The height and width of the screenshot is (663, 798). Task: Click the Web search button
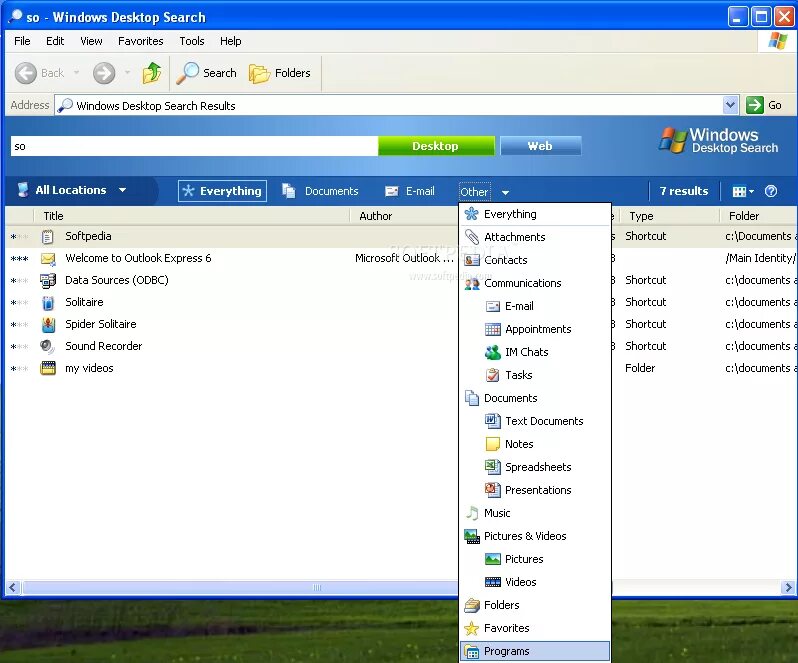pyautogui.click(x=540, y=146)
